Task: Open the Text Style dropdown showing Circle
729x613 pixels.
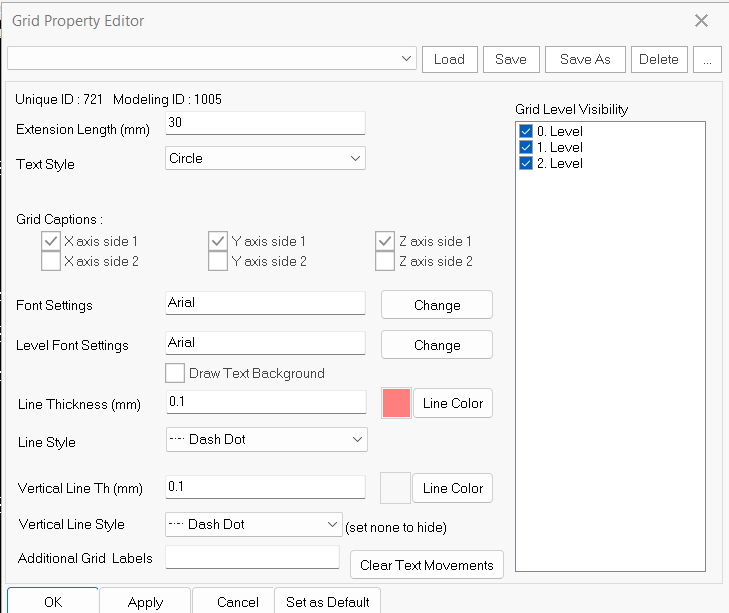Action: coord(265,158)
